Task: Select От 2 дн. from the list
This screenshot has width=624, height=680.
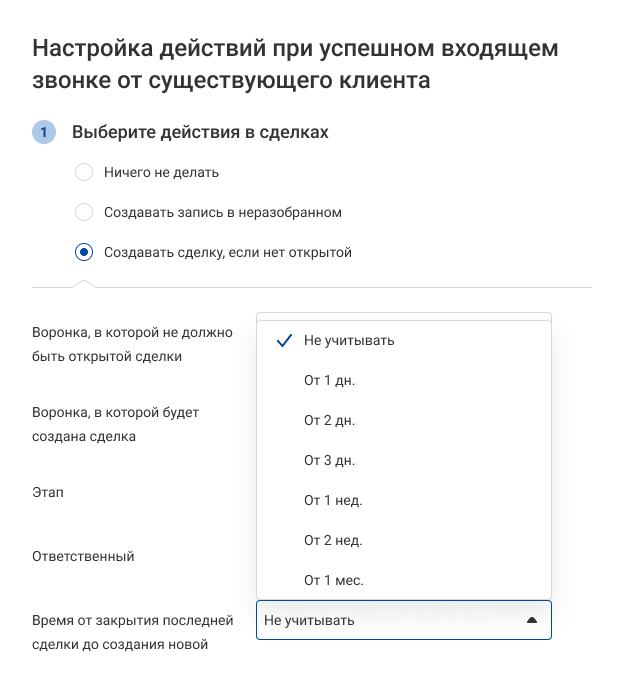Action: click(329, 420)
